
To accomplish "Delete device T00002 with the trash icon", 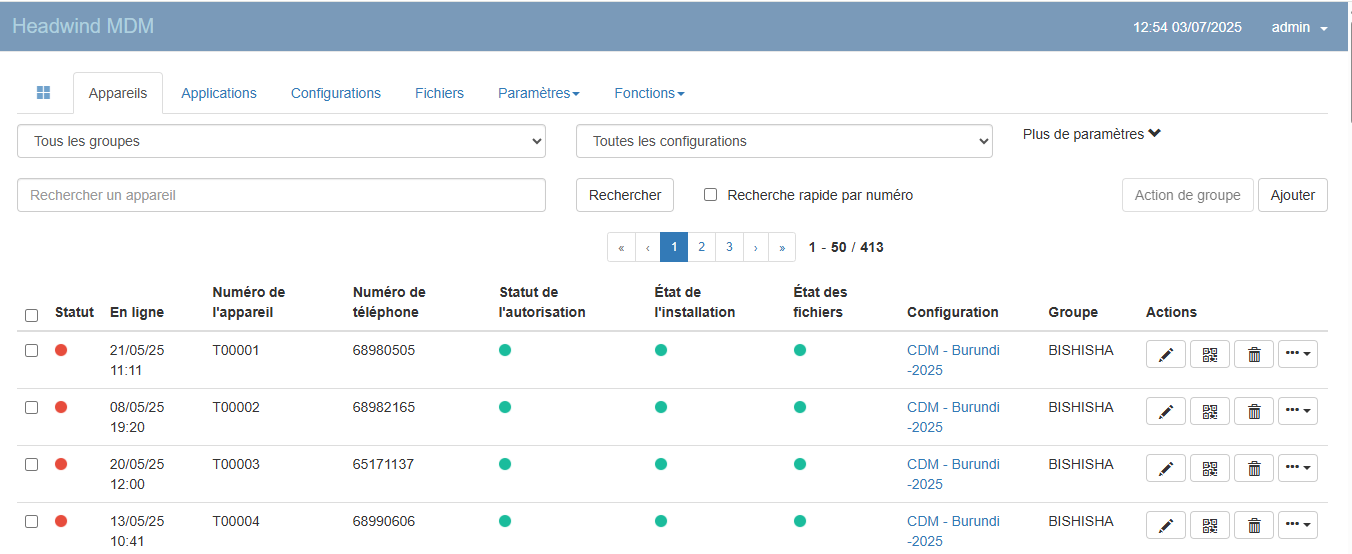I will (x=1254, y=412).
